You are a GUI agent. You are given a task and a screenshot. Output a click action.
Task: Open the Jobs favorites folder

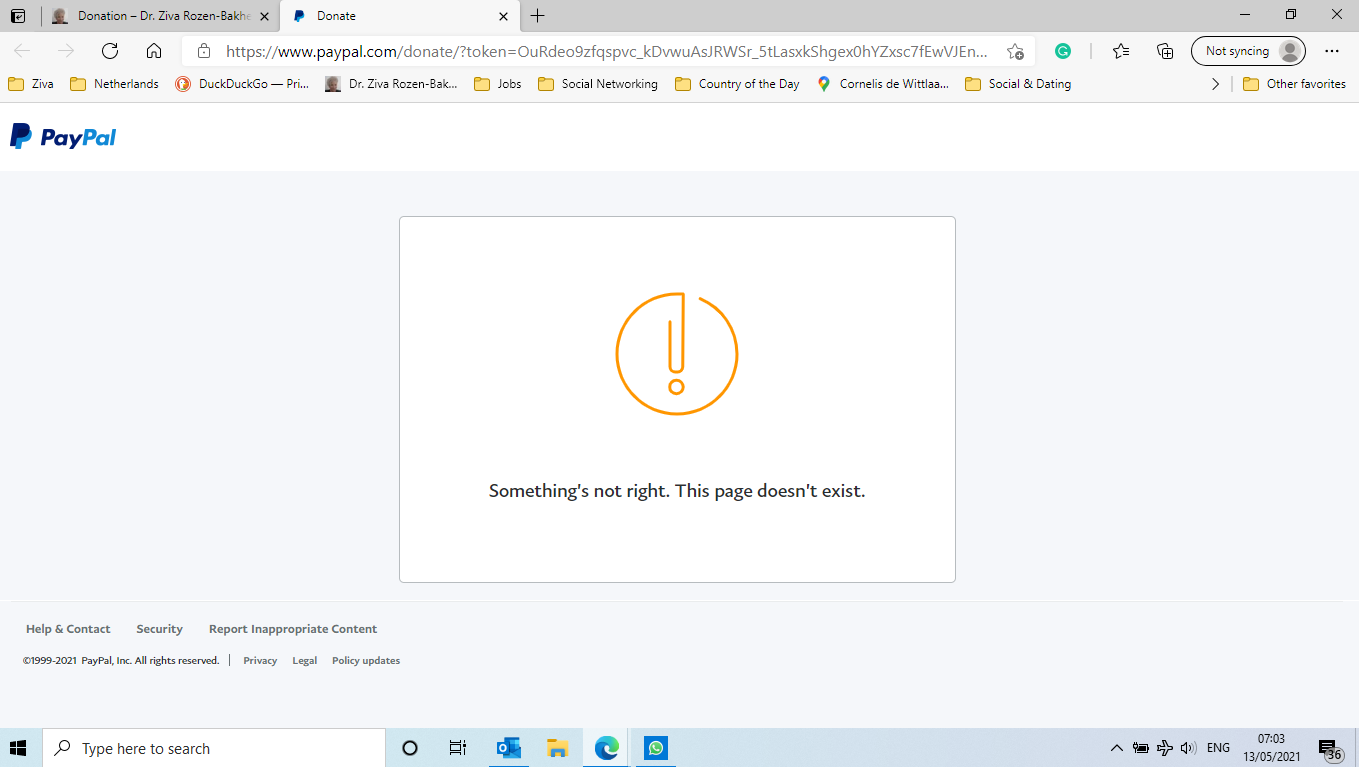pyautogui.click(x=498, y=84)
